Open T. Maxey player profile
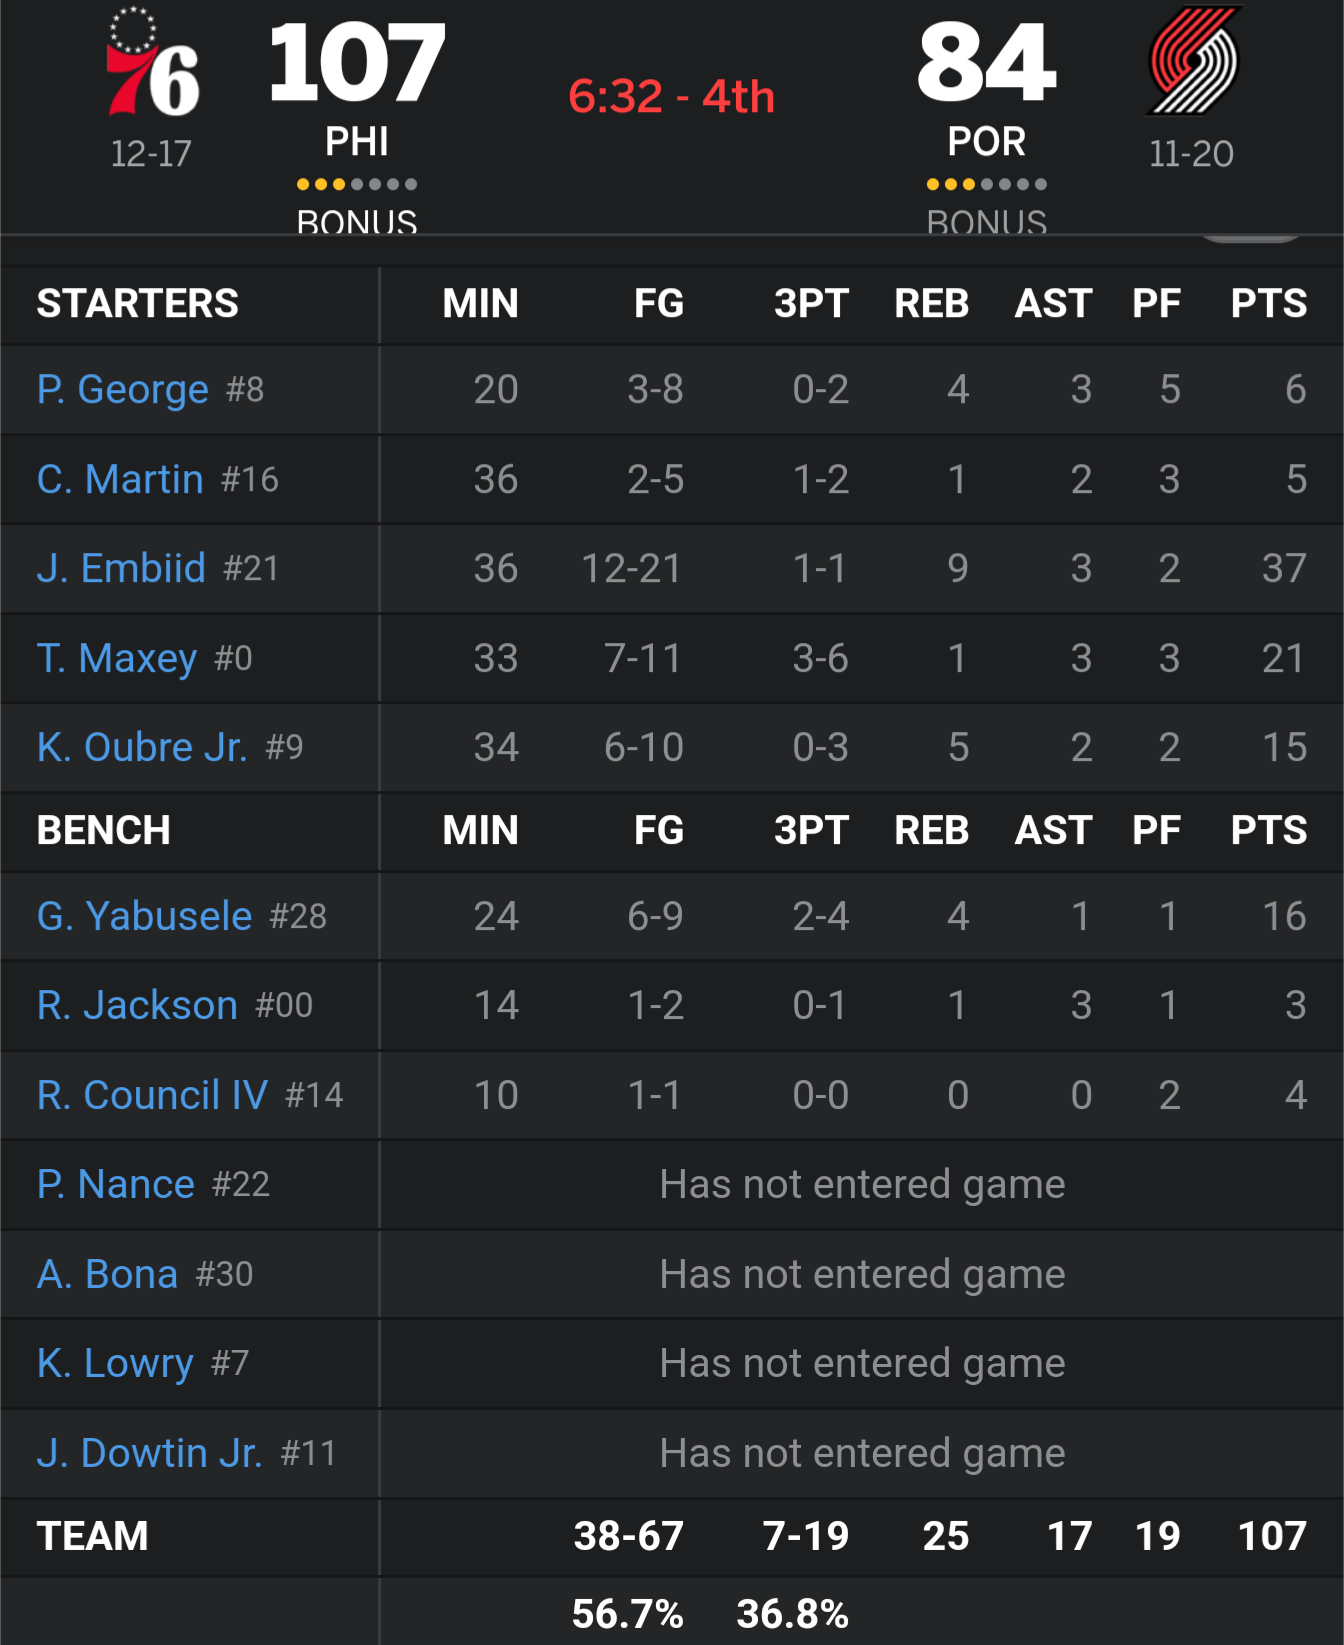The height and width of the screenshot is (1645, 1344). tap(117, 658)
